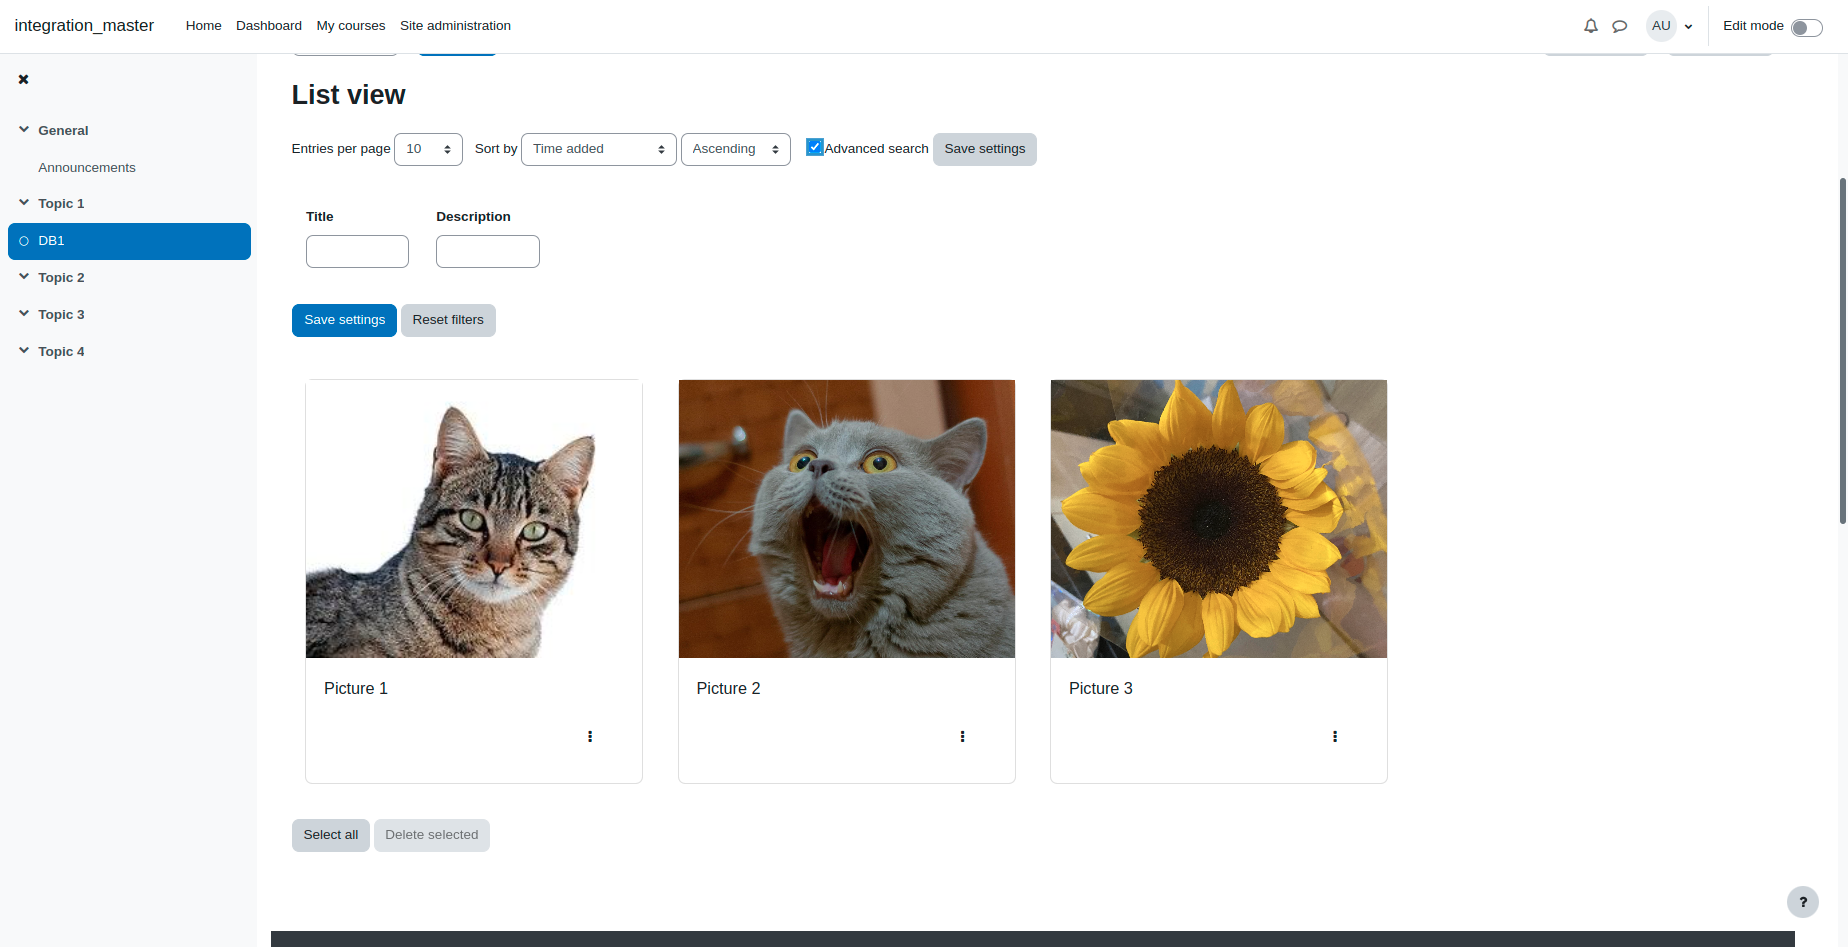Click integration_master site name link
This screenshot has height=947, width=1848.
tap(84, 26)
